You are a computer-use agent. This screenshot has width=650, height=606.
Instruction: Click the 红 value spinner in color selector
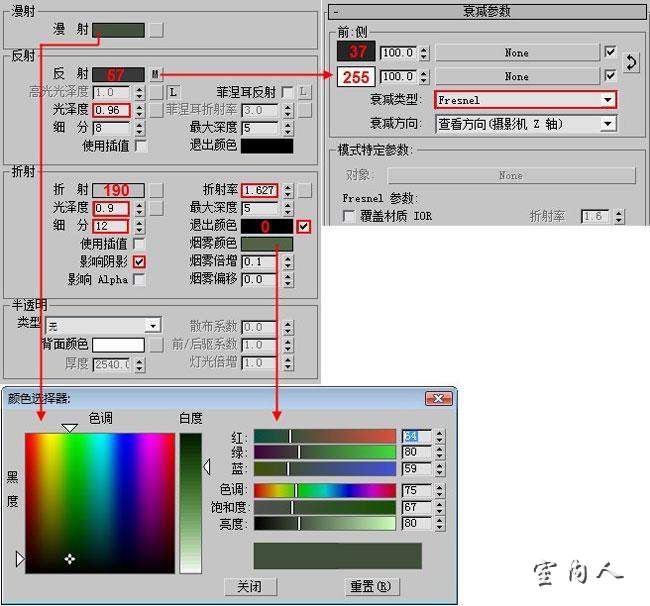(x=440, y=436)
